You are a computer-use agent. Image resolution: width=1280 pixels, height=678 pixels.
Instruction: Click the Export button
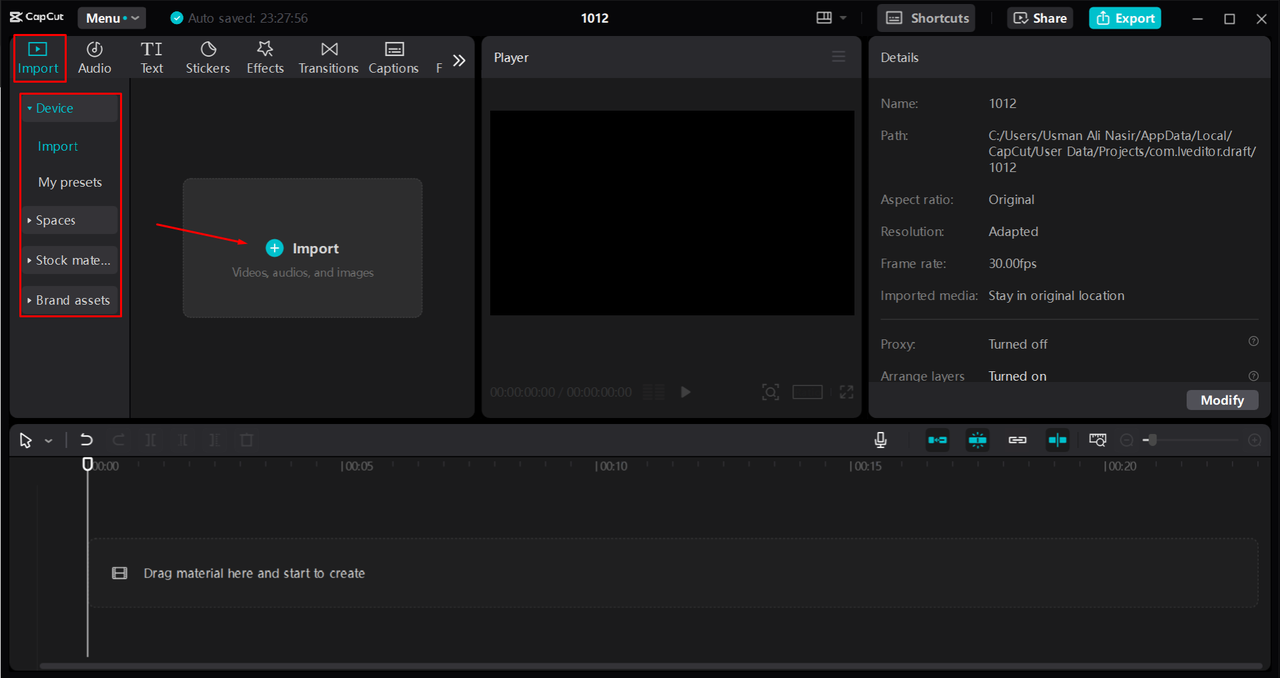pyautogui.click(x=1125, y=18)
